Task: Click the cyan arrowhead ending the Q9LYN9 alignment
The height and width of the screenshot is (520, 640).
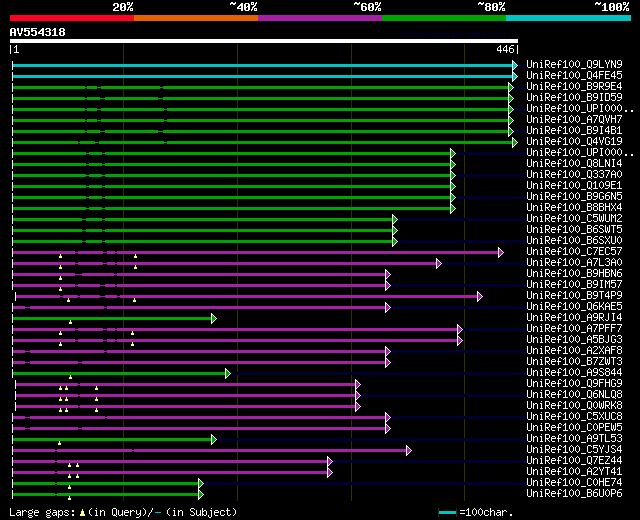Action: [x=515, y=65]
